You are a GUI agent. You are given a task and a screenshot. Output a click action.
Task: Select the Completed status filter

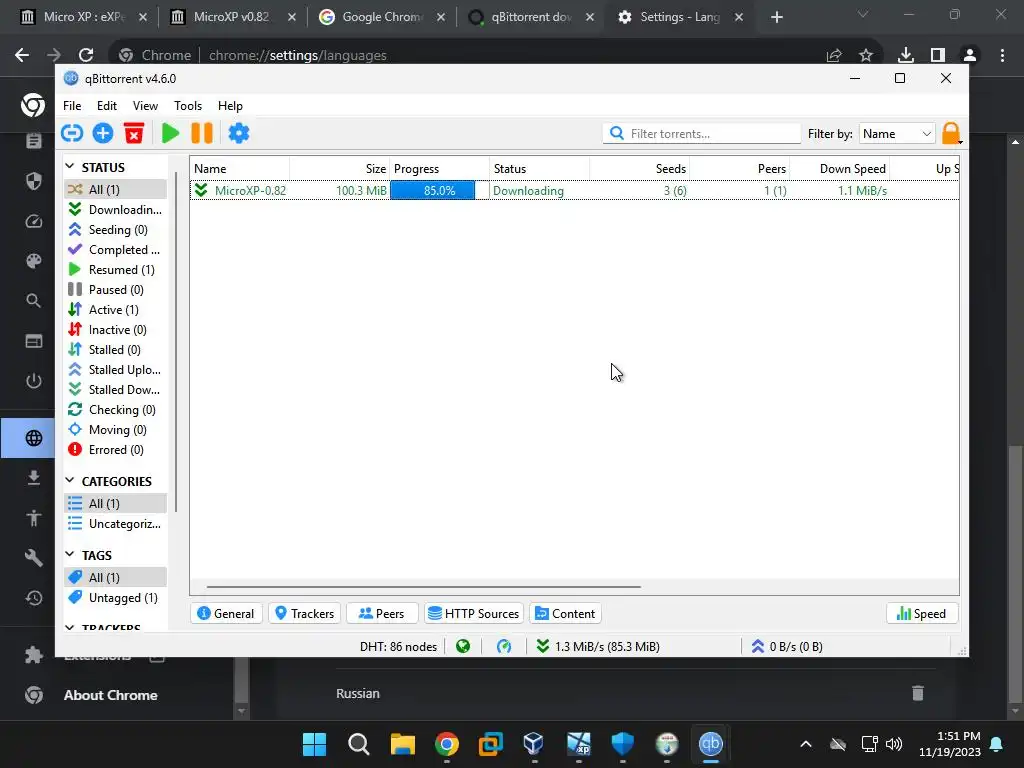(116, 250)
